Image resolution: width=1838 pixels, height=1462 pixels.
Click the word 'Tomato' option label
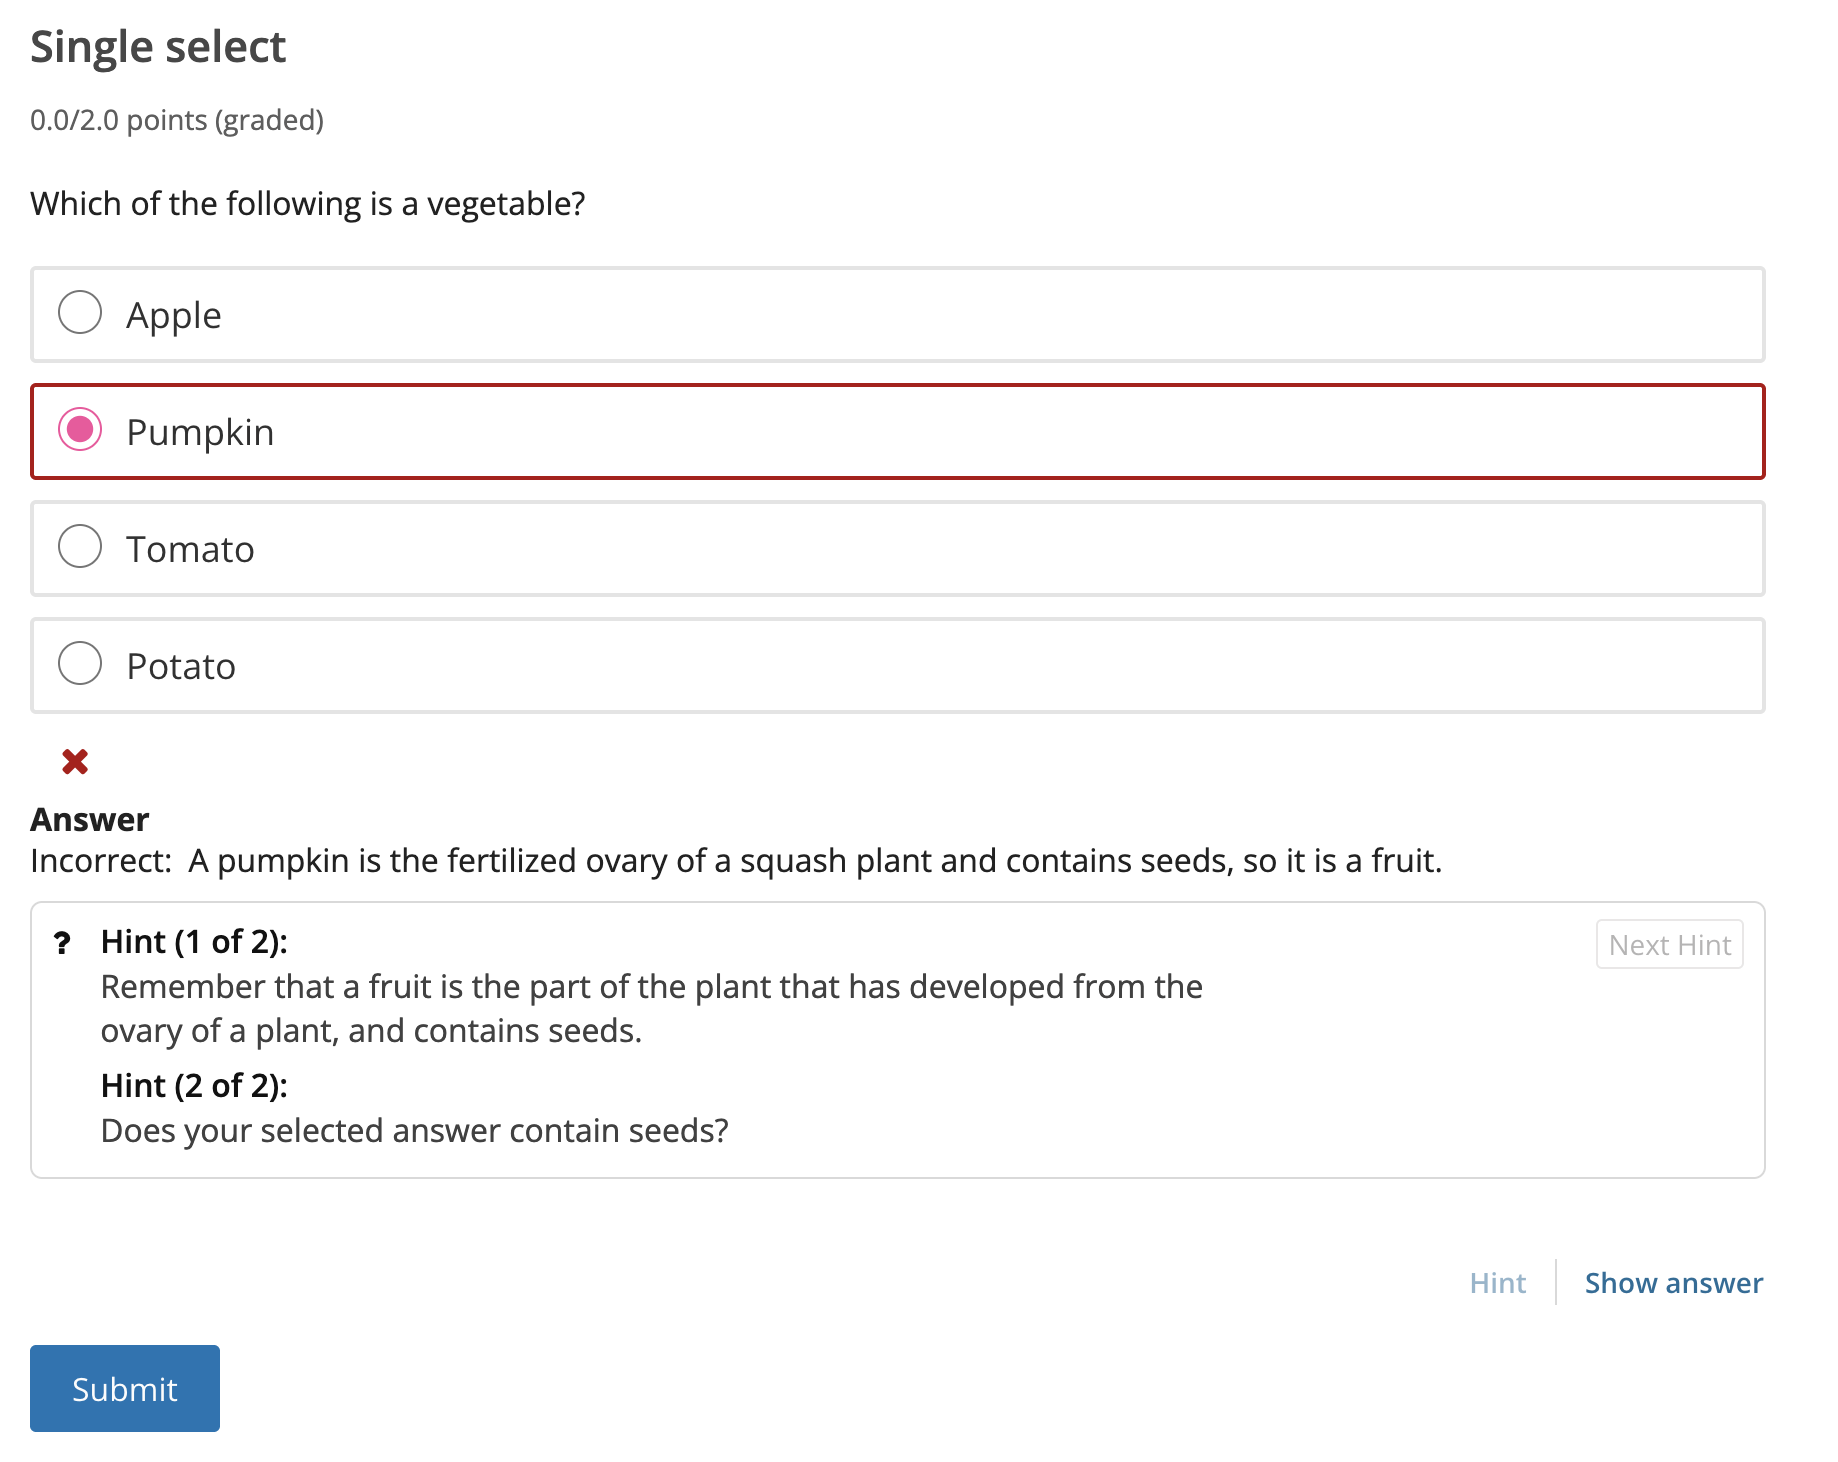tap(190, 550)
